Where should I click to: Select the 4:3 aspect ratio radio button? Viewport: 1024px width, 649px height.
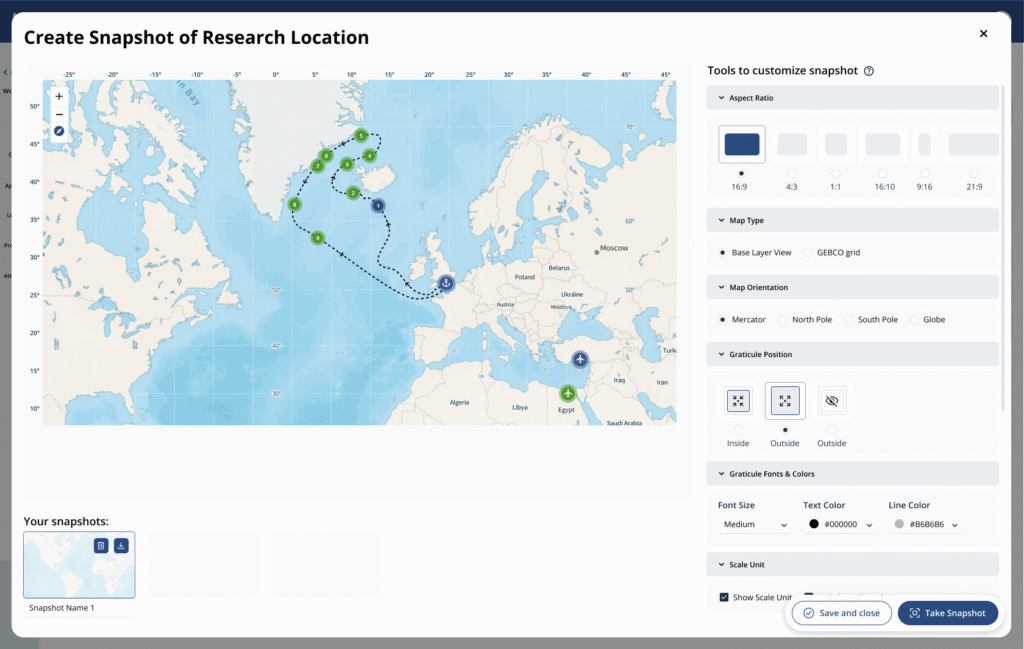coord(792,173)
